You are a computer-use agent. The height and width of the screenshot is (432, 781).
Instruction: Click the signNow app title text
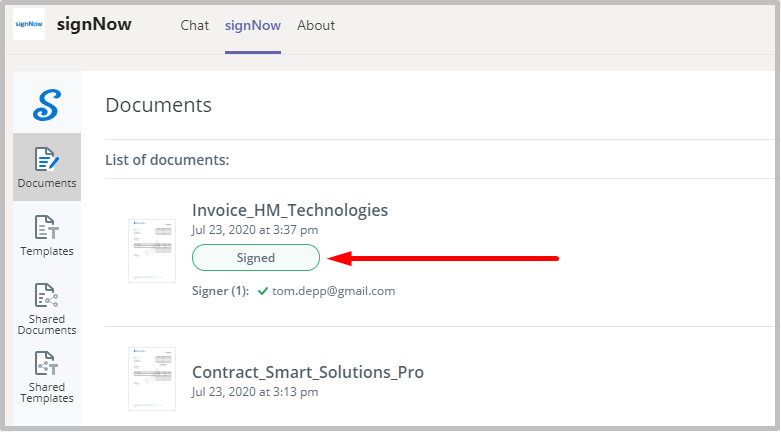(94, 24)
